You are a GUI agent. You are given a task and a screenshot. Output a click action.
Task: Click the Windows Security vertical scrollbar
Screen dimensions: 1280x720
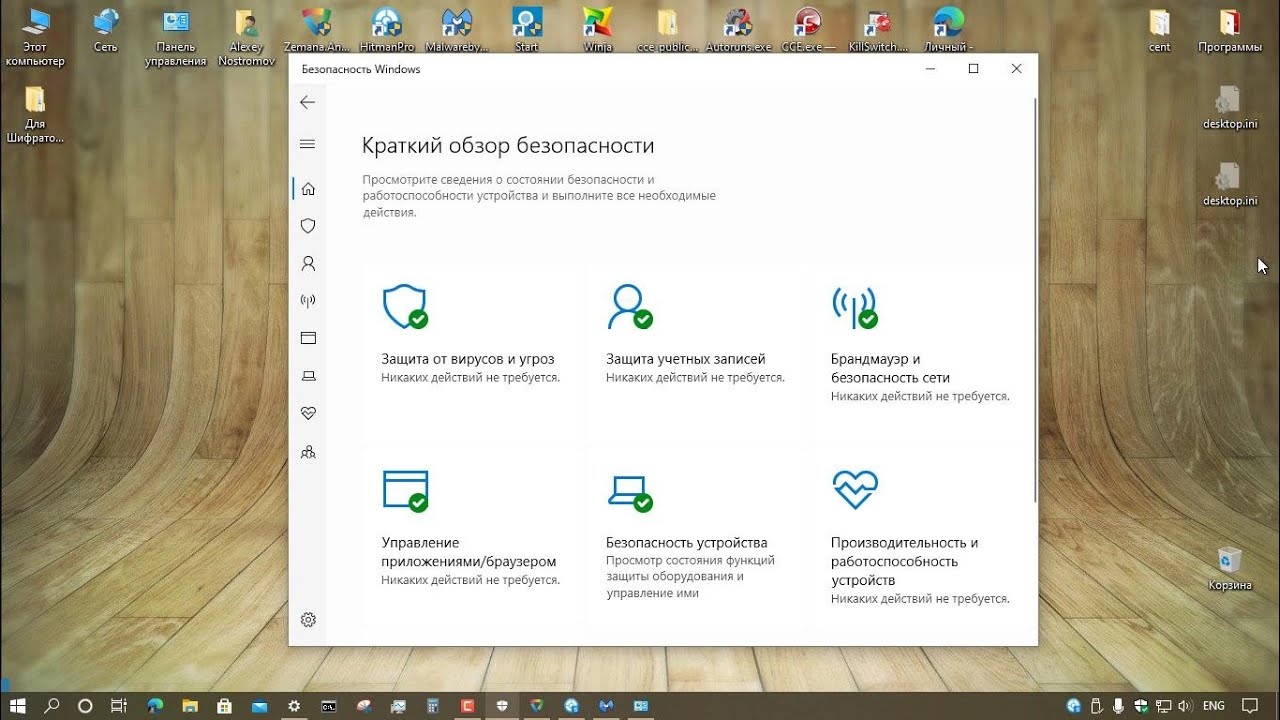point(1035,300)
